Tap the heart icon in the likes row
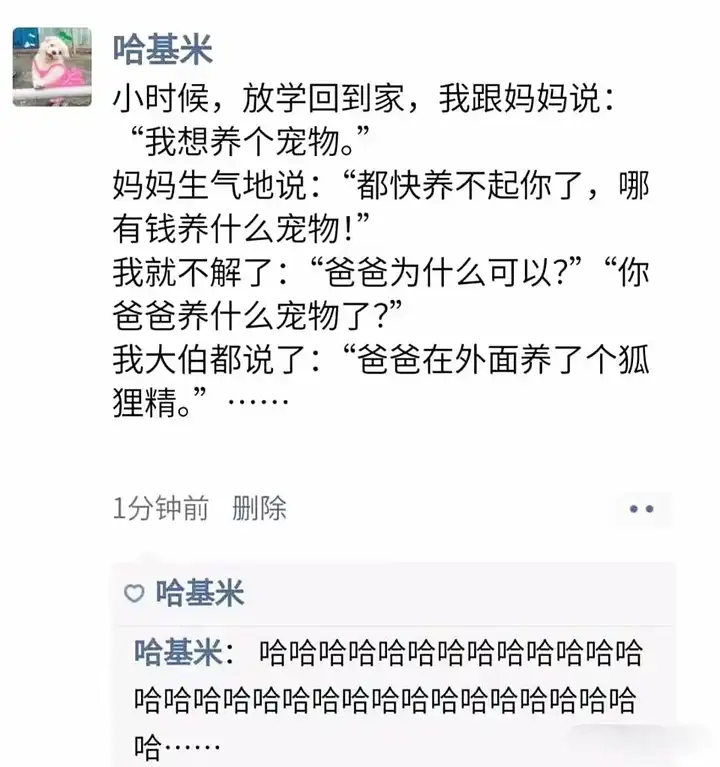The image size is (720, 767). [134, 593]
